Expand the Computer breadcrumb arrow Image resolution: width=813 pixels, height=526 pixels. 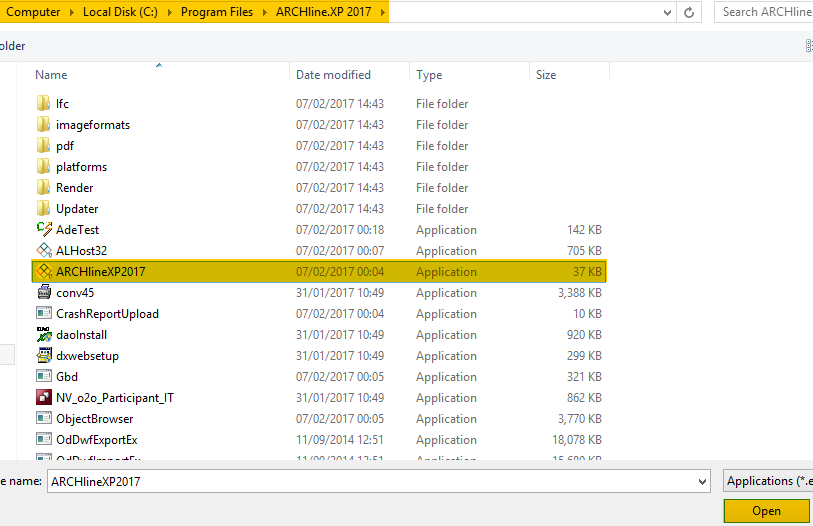[x=72, y=12]
